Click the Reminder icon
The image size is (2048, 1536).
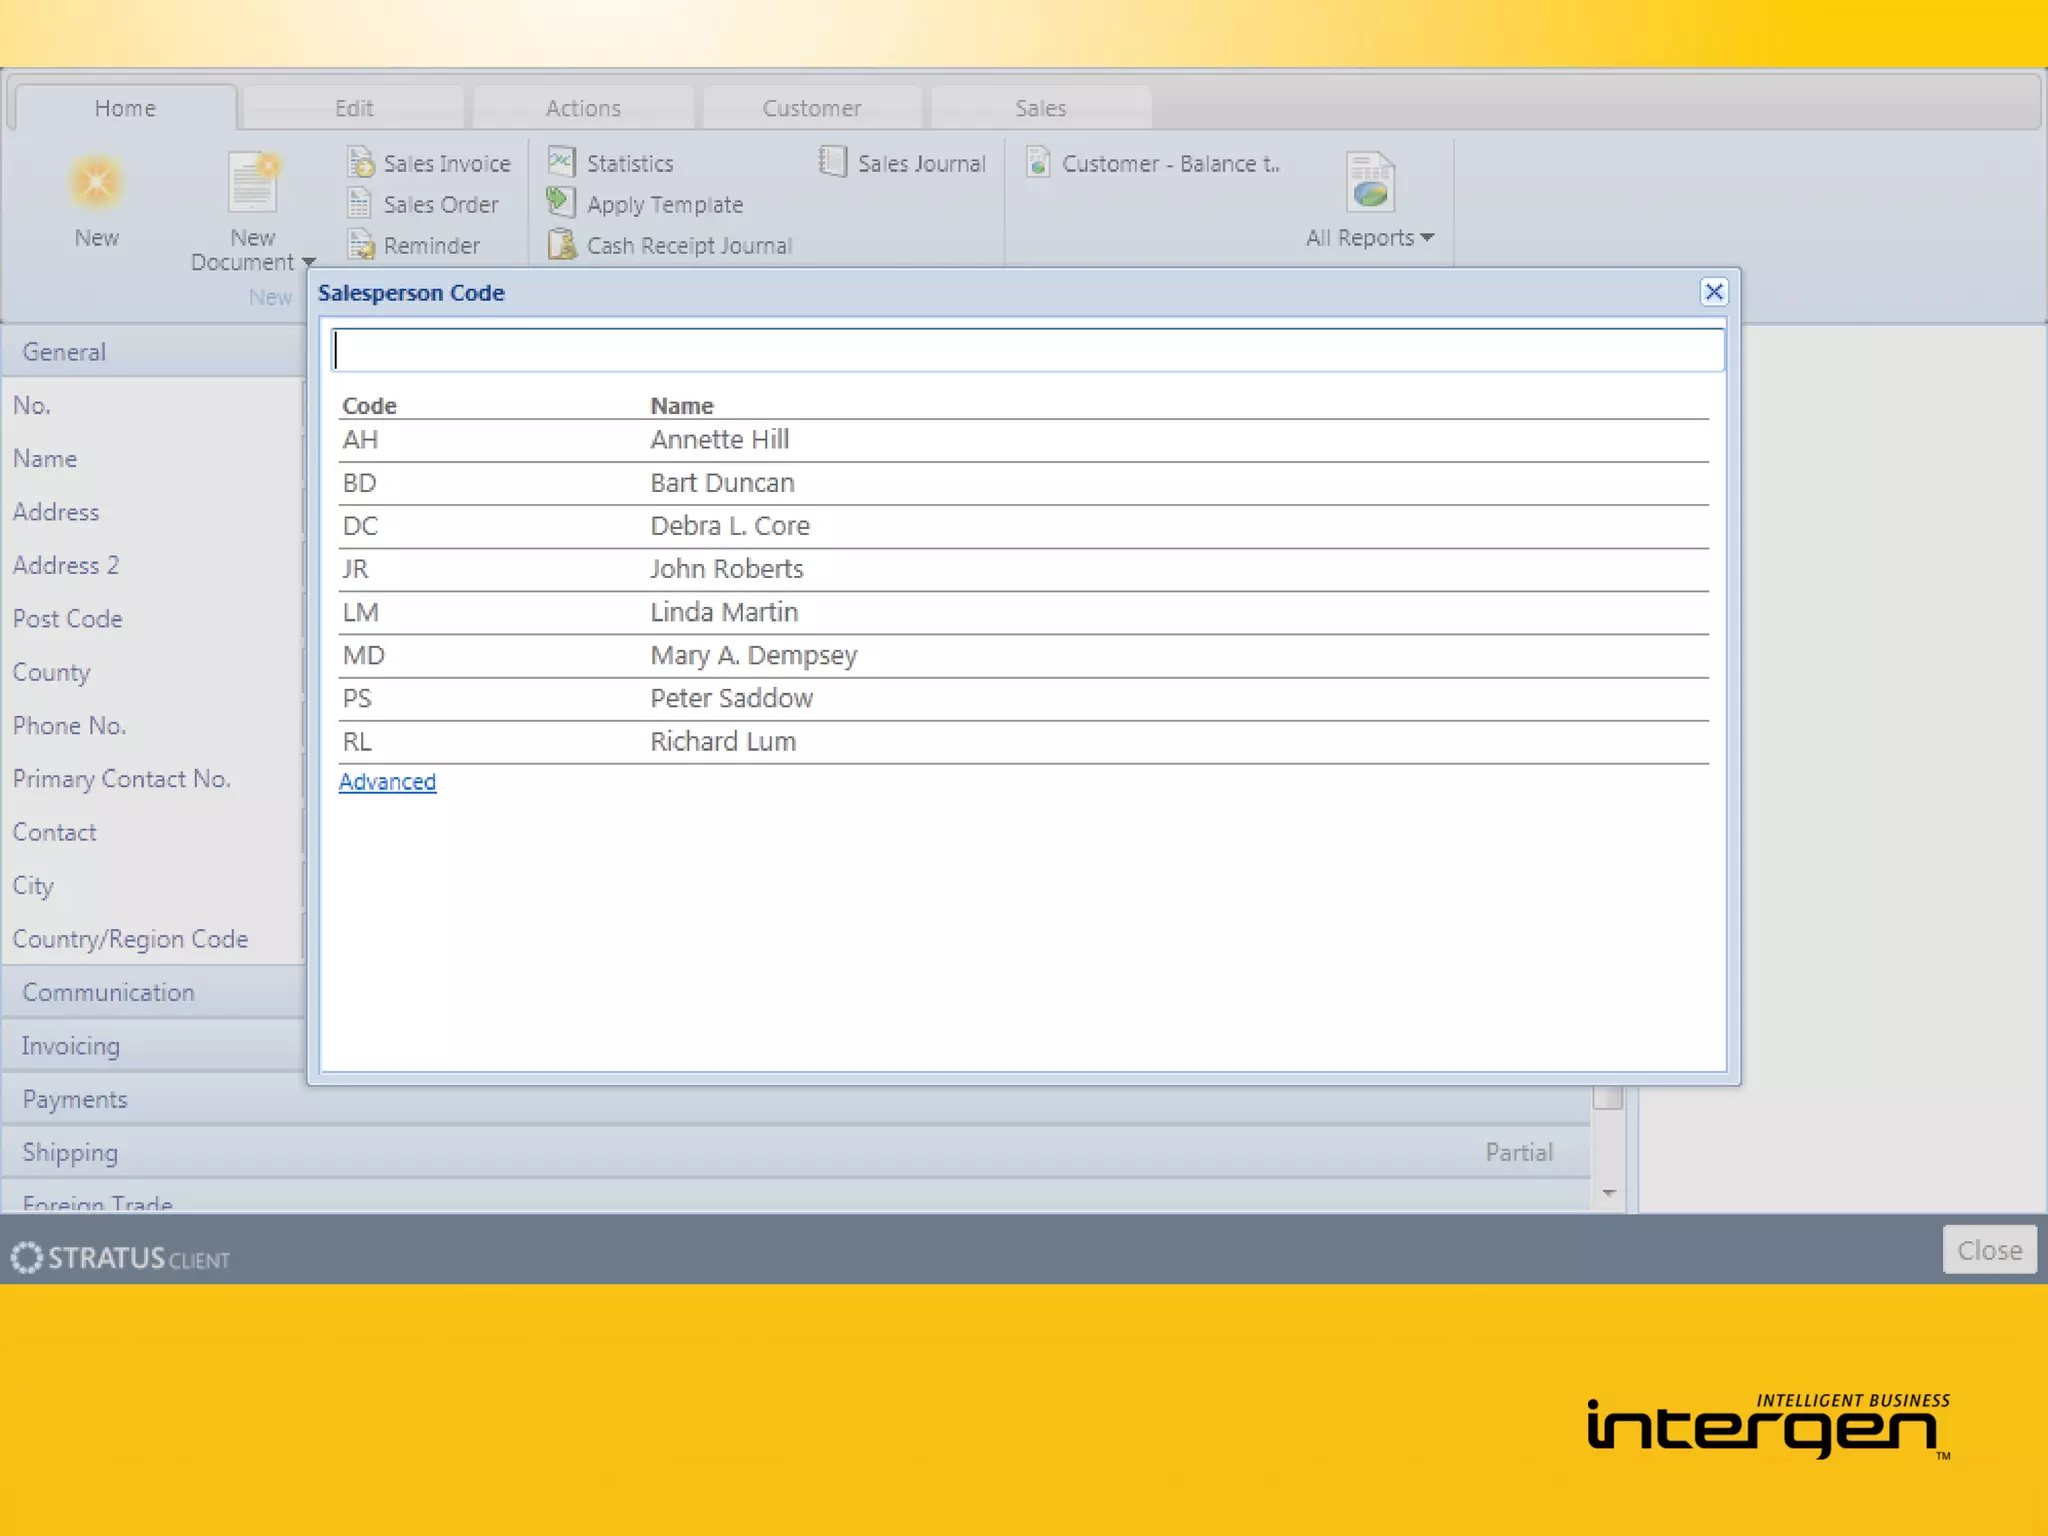pos(361,244)
